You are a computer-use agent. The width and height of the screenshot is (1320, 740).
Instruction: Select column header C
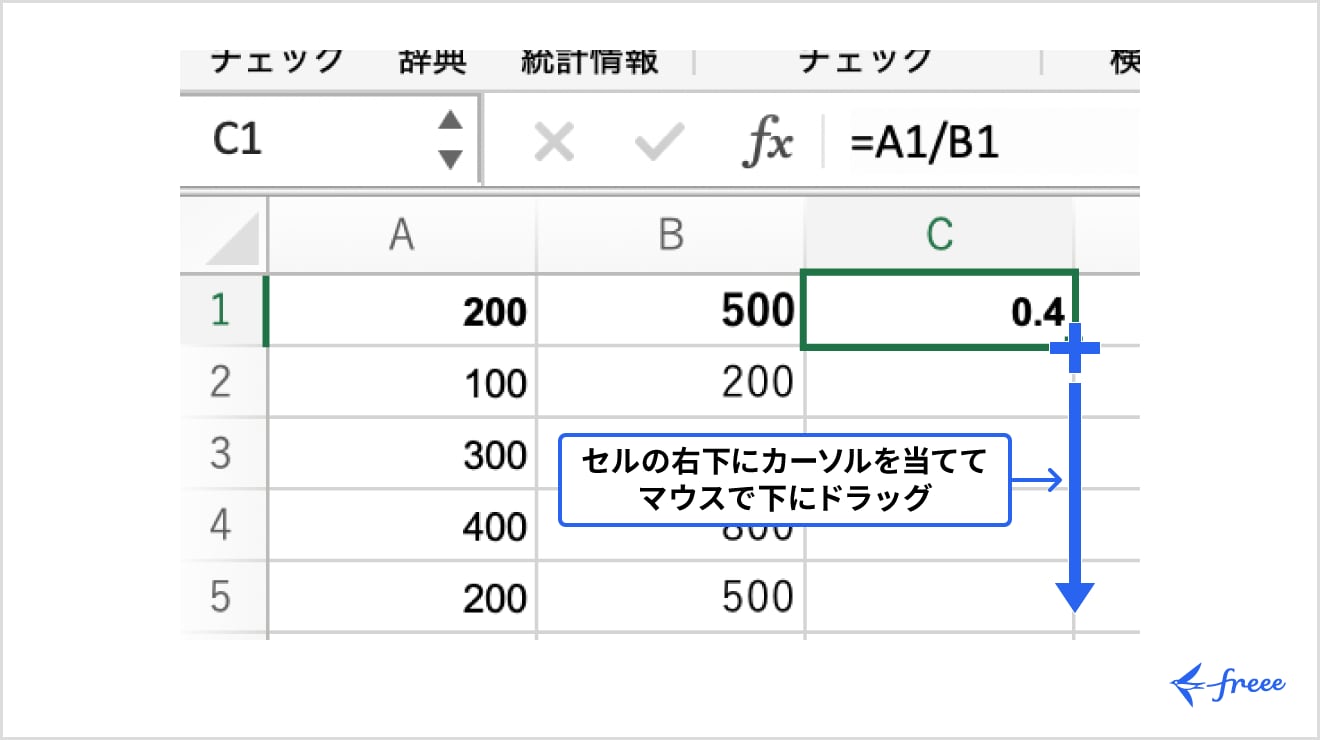click(x=938, y=234)
